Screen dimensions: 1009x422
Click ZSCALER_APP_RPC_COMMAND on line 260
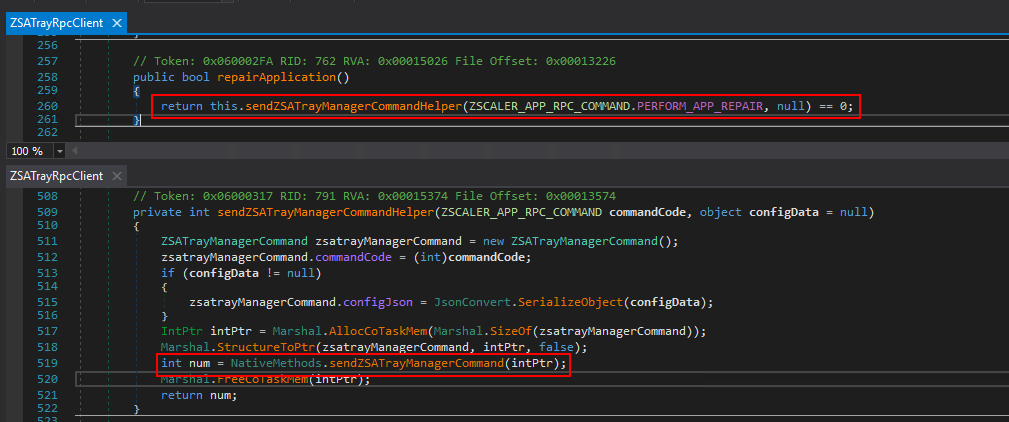click(x=548, y=106)
